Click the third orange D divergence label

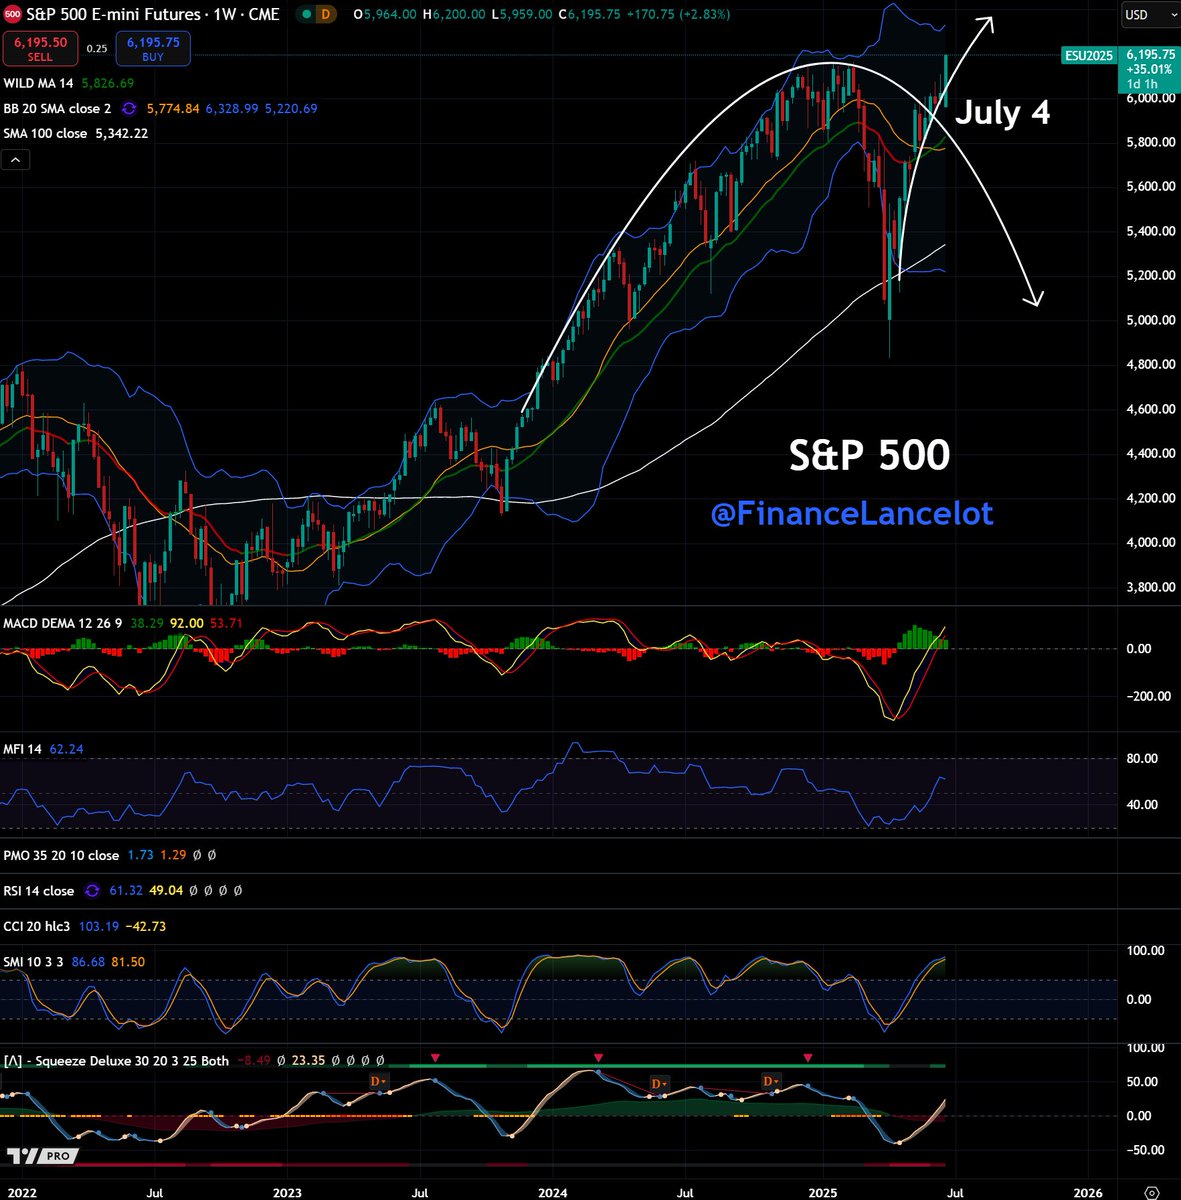771,1082
